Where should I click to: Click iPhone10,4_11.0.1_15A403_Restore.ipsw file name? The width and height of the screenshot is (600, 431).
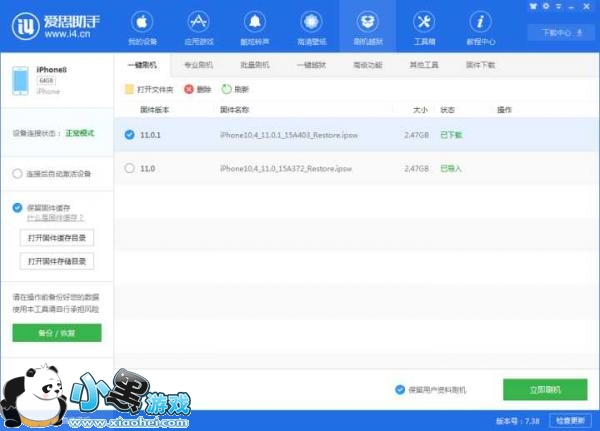(x=289, y=135)
